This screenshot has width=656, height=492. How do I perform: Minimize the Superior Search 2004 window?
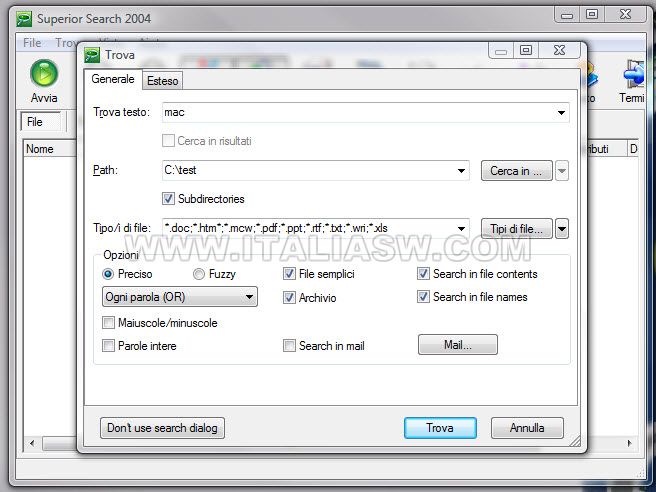click(x=567, y=15)
